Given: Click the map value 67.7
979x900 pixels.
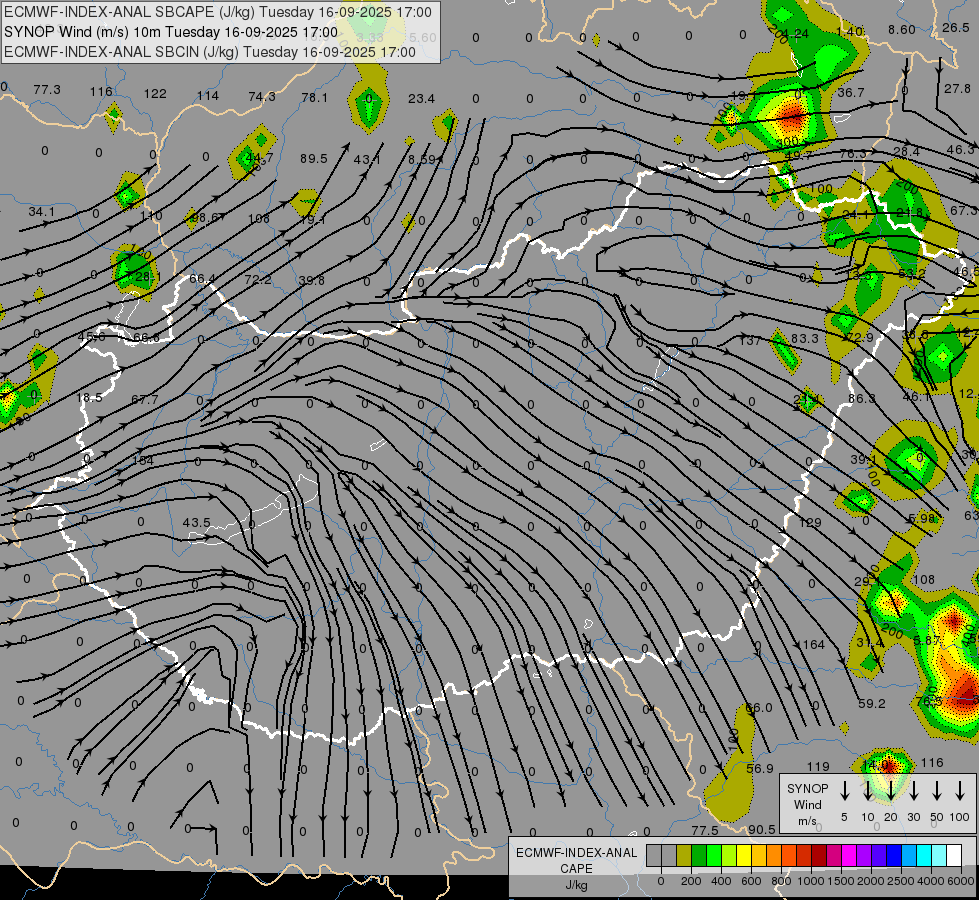Looking at the screenshot, I should (145, 399).
